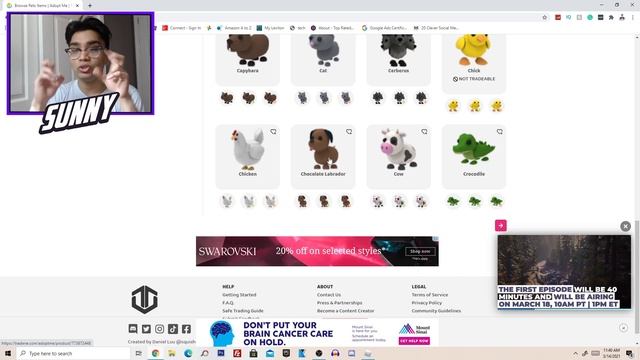Open Community Guidelines link
This screenshot has height=360, width=640.
click(x=436, y=311)
